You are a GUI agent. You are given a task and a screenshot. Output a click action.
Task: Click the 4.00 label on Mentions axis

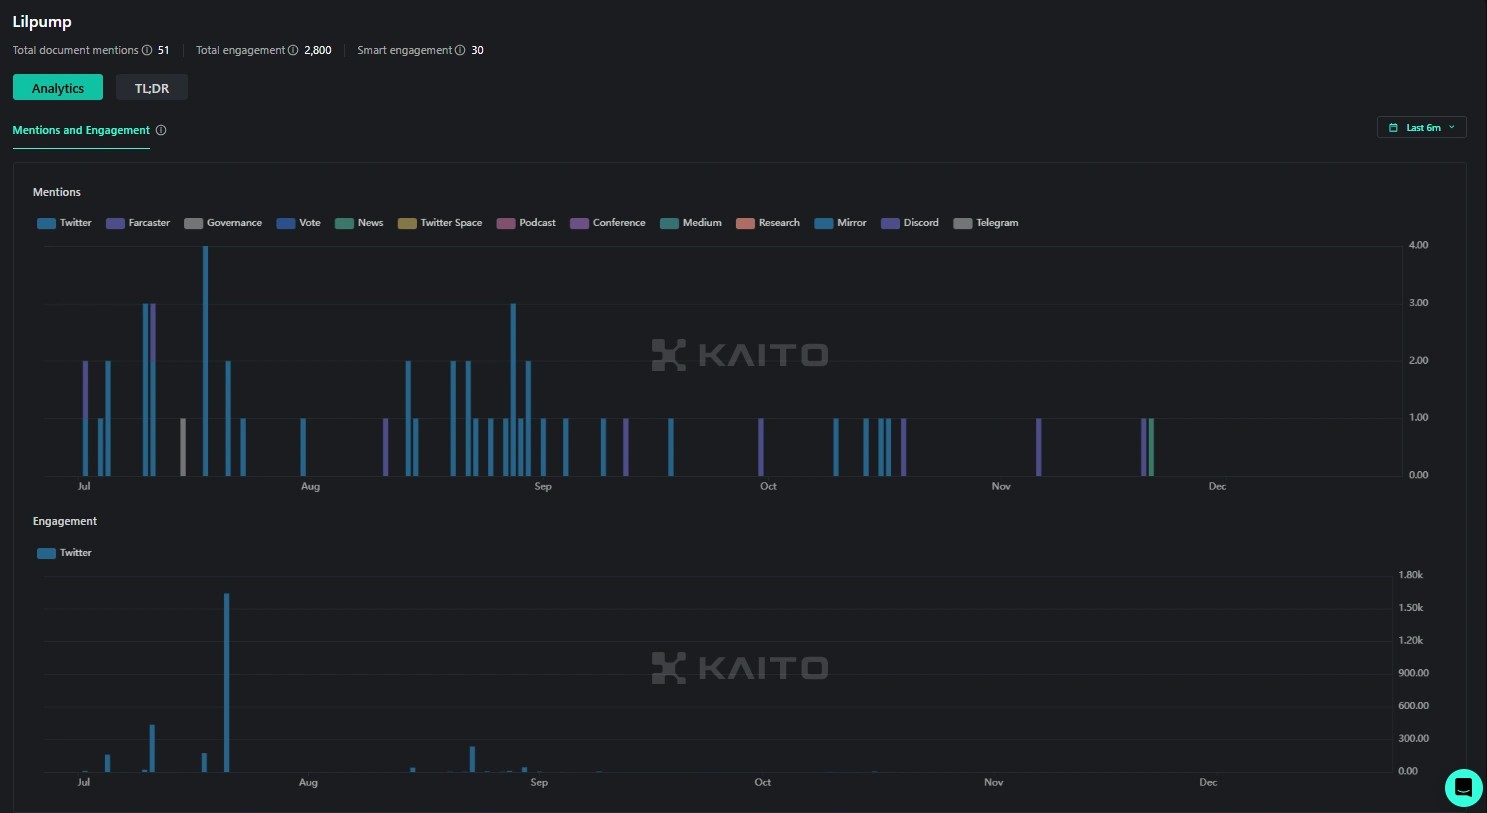pyautogui.click(x=1418, y=245)
